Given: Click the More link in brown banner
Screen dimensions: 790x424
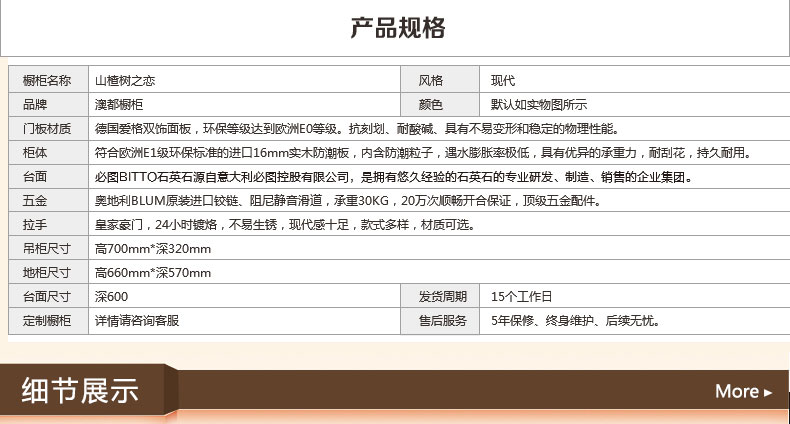Looking at the screenshot, I should [x=744, y=391].
